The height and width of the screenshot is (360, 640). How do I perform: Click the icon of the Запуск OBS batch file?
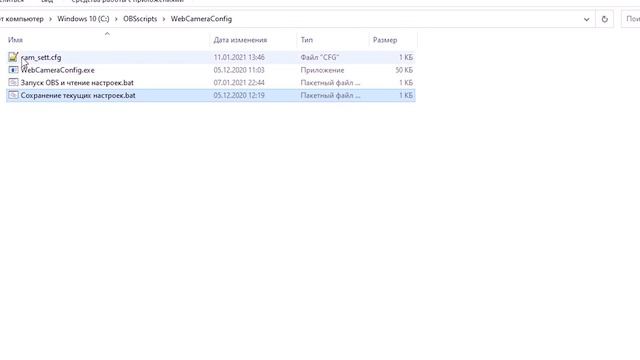point(13,82)
